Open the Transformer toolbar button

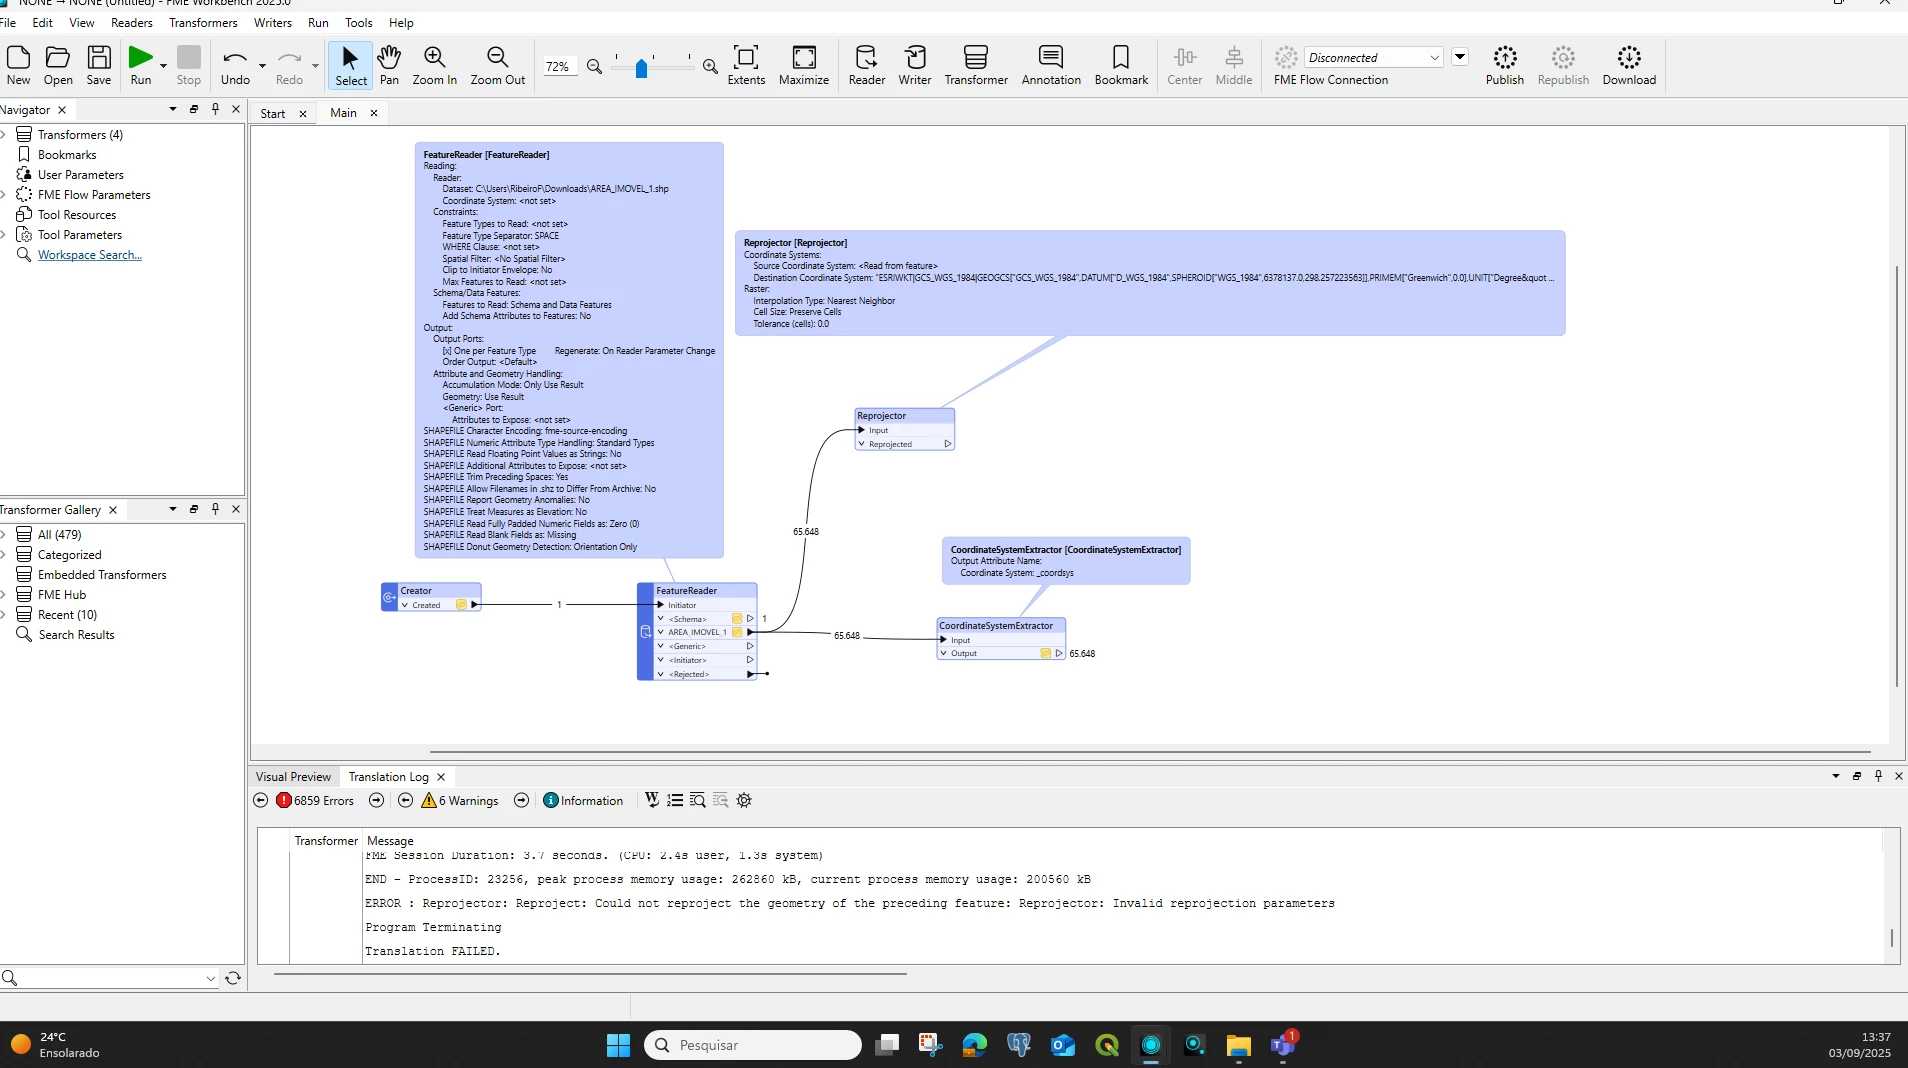976,66
